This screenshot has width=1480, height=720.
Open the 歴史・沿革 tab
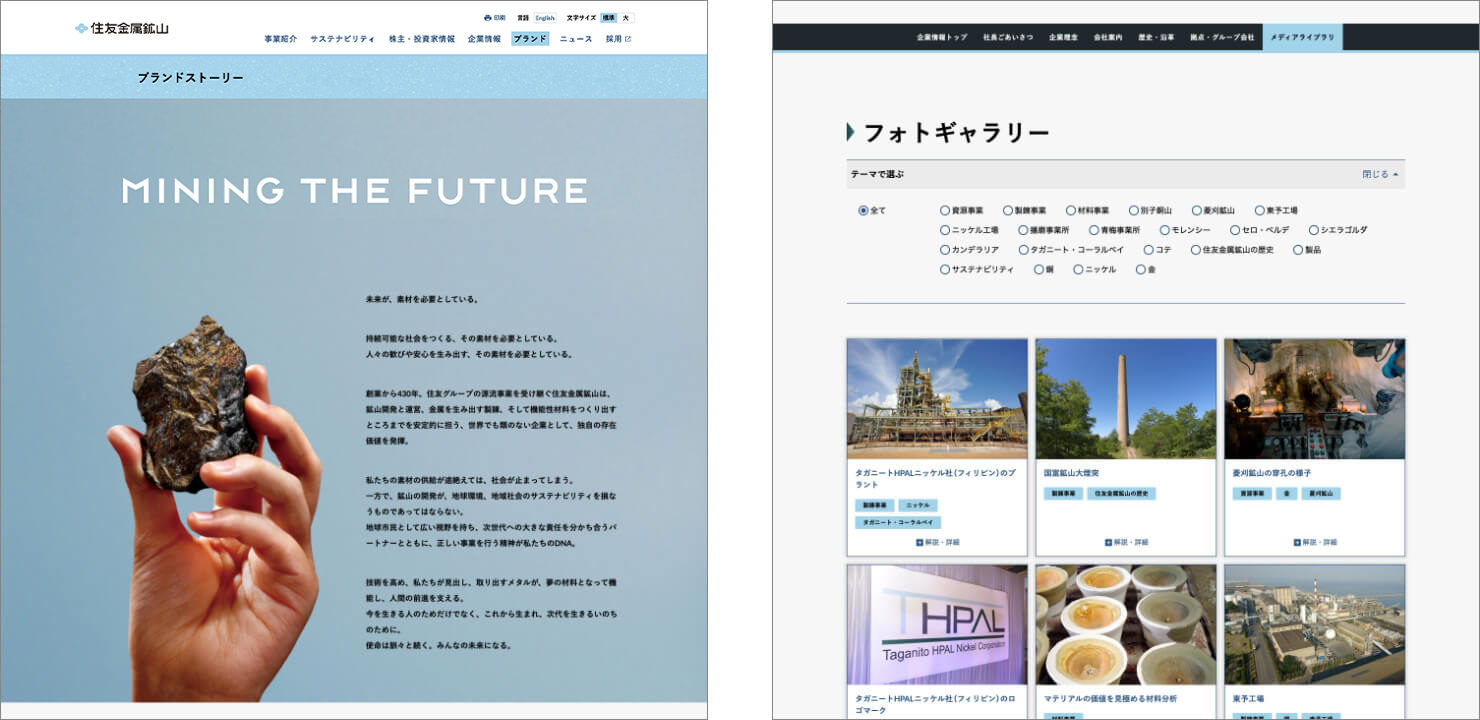(1156, 37)
